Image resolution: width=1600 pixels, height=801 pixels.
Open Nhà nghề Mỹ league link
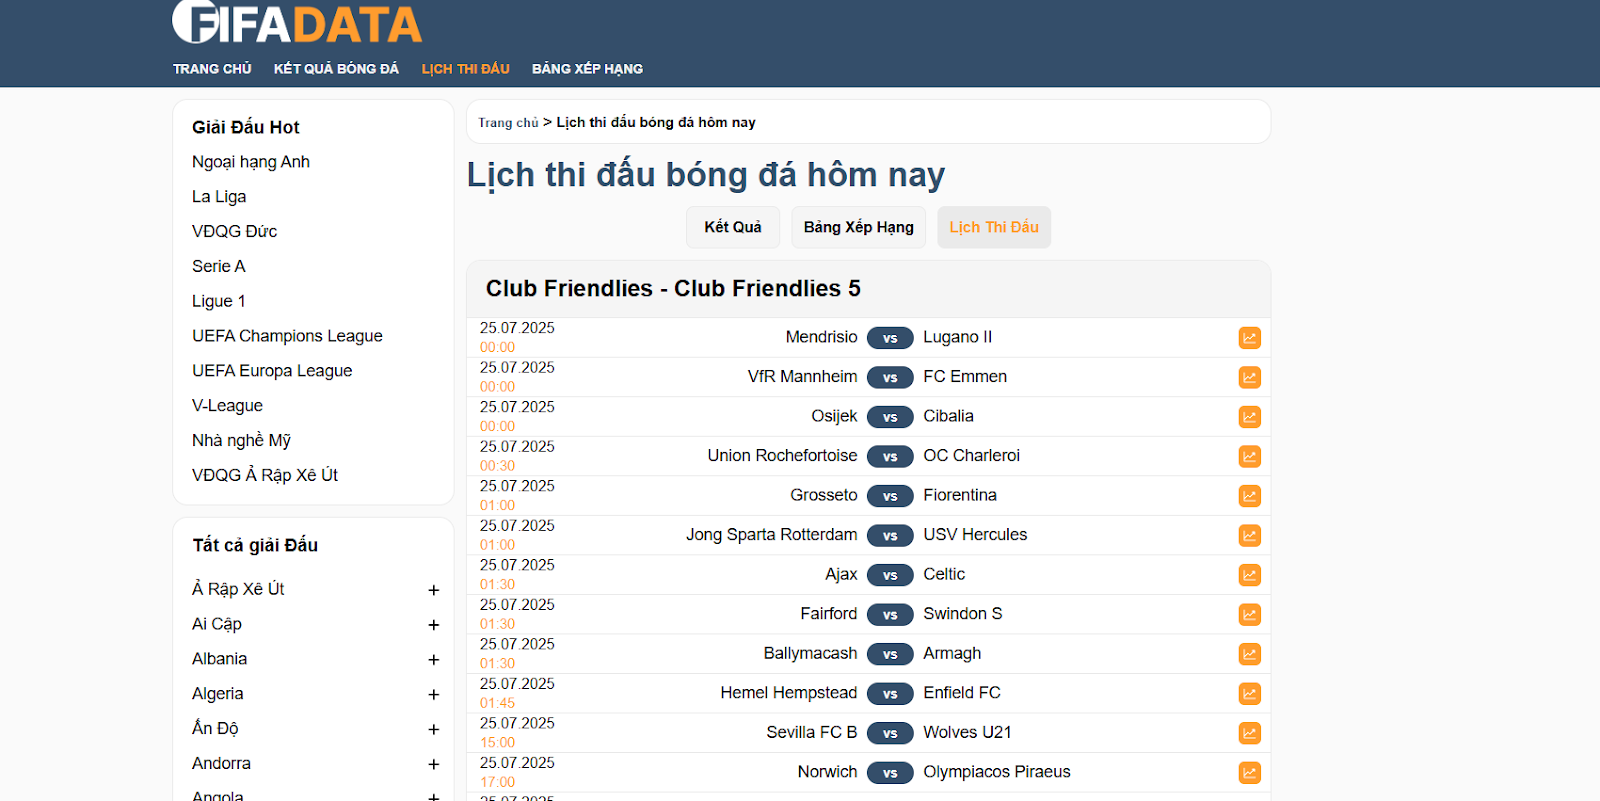(242, 440)
